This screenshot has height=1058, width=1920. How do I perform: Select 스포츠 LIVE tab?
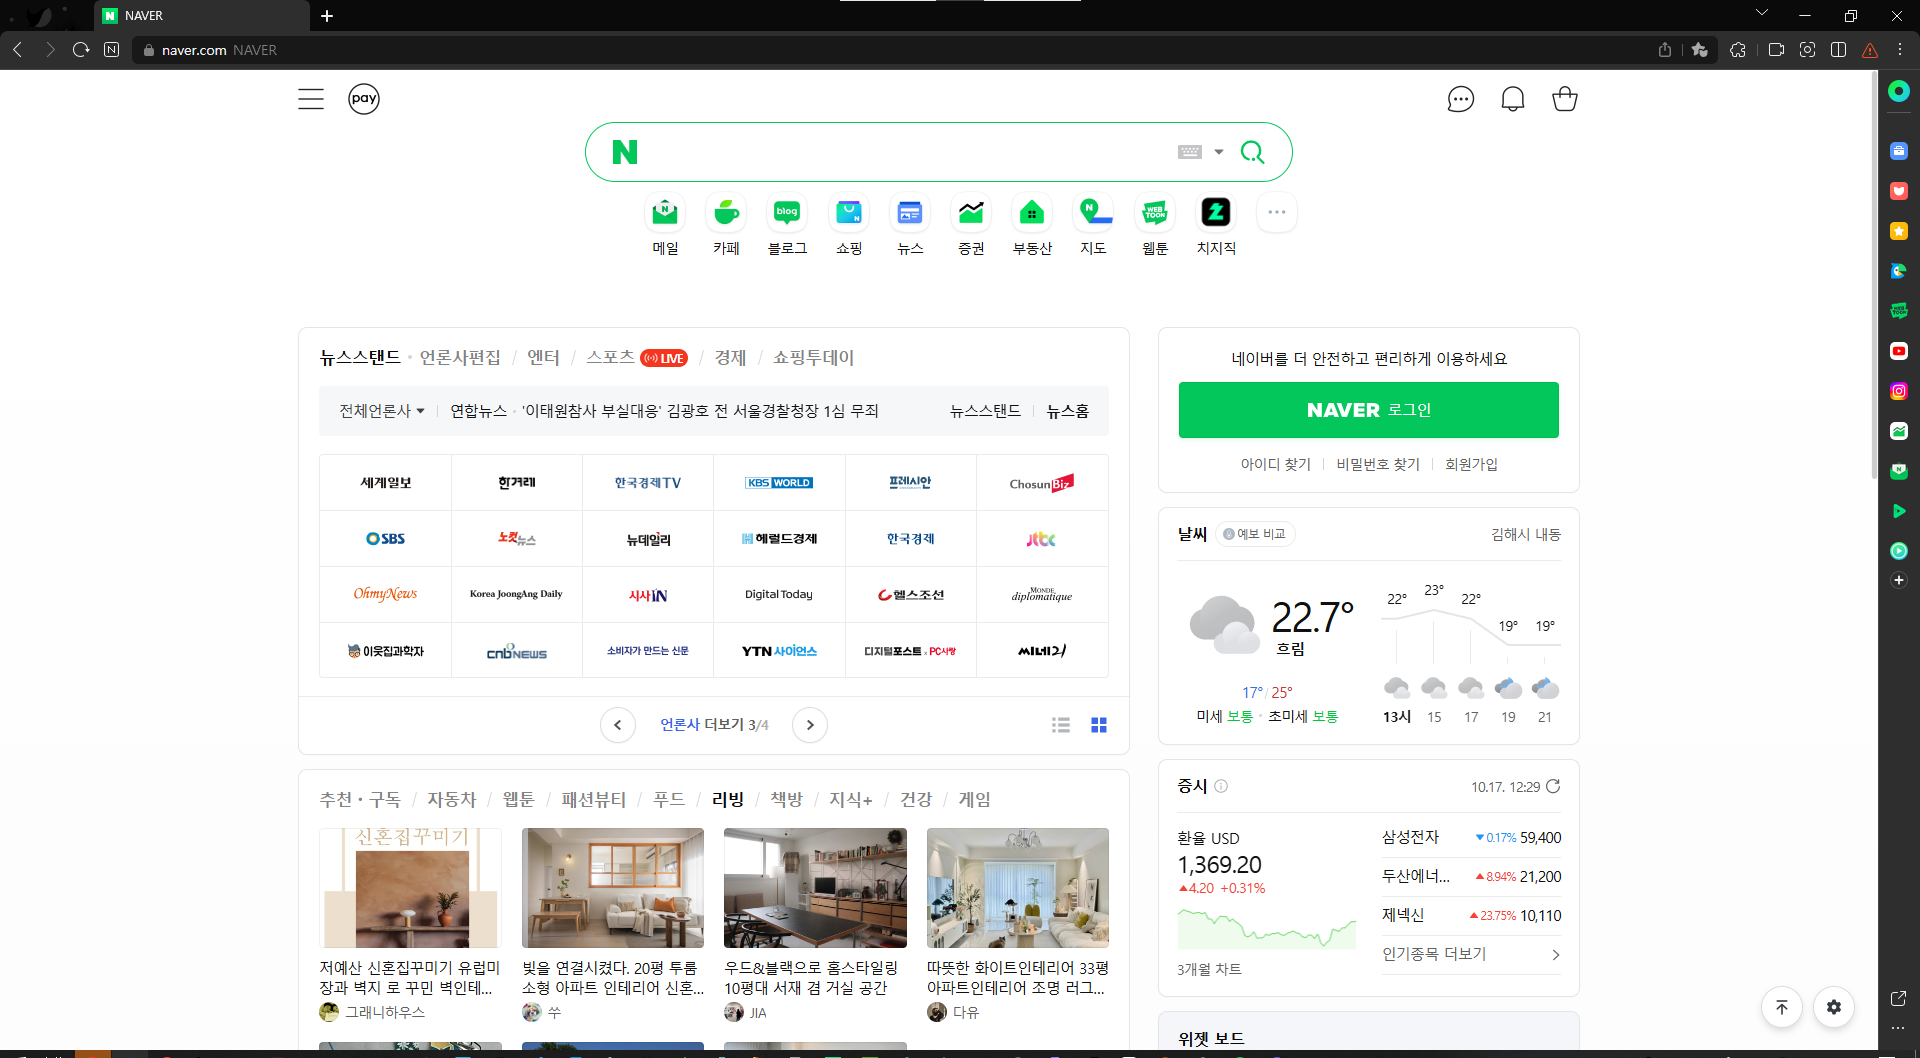tap(637, 358)
